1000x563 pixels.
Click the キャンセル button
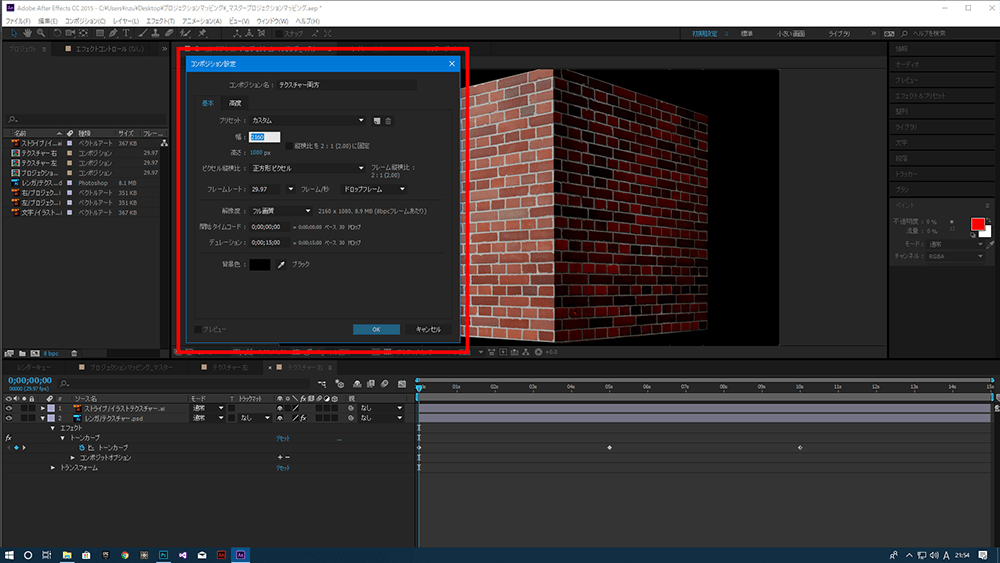point(427,329)
